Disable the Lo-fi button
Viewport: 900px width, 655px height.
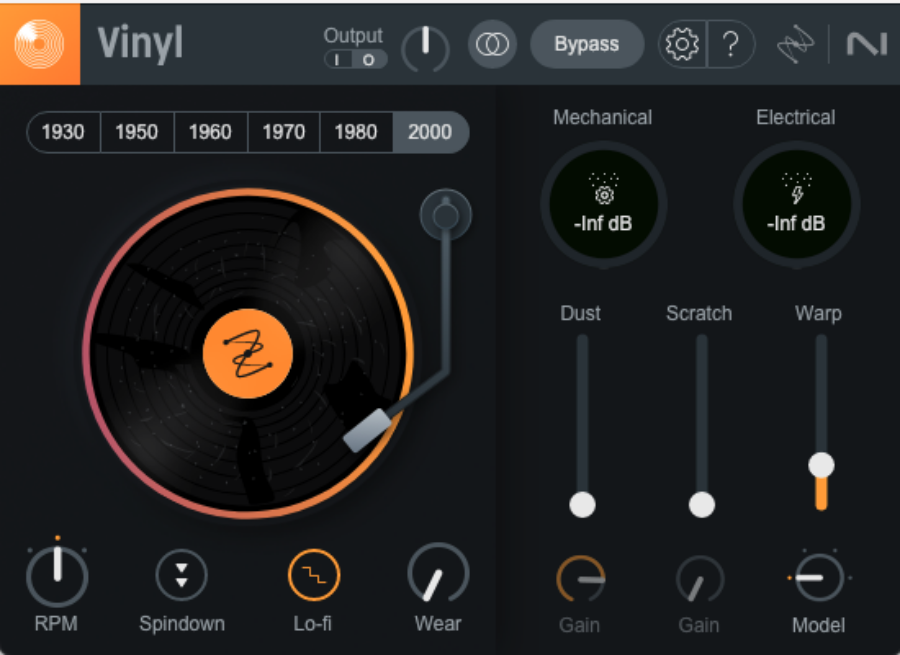click(x=313, y=575)
